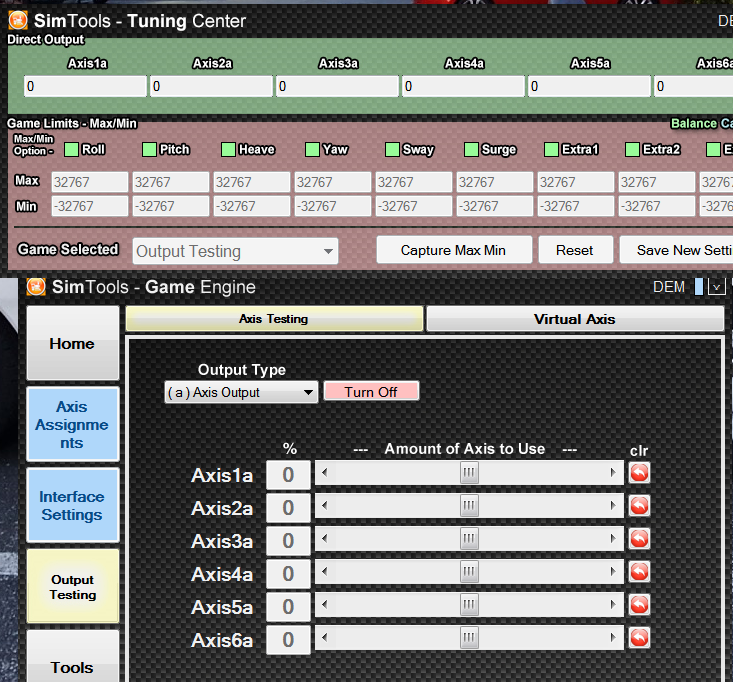Click the Roll Max value field

click(x=89, y=182)
